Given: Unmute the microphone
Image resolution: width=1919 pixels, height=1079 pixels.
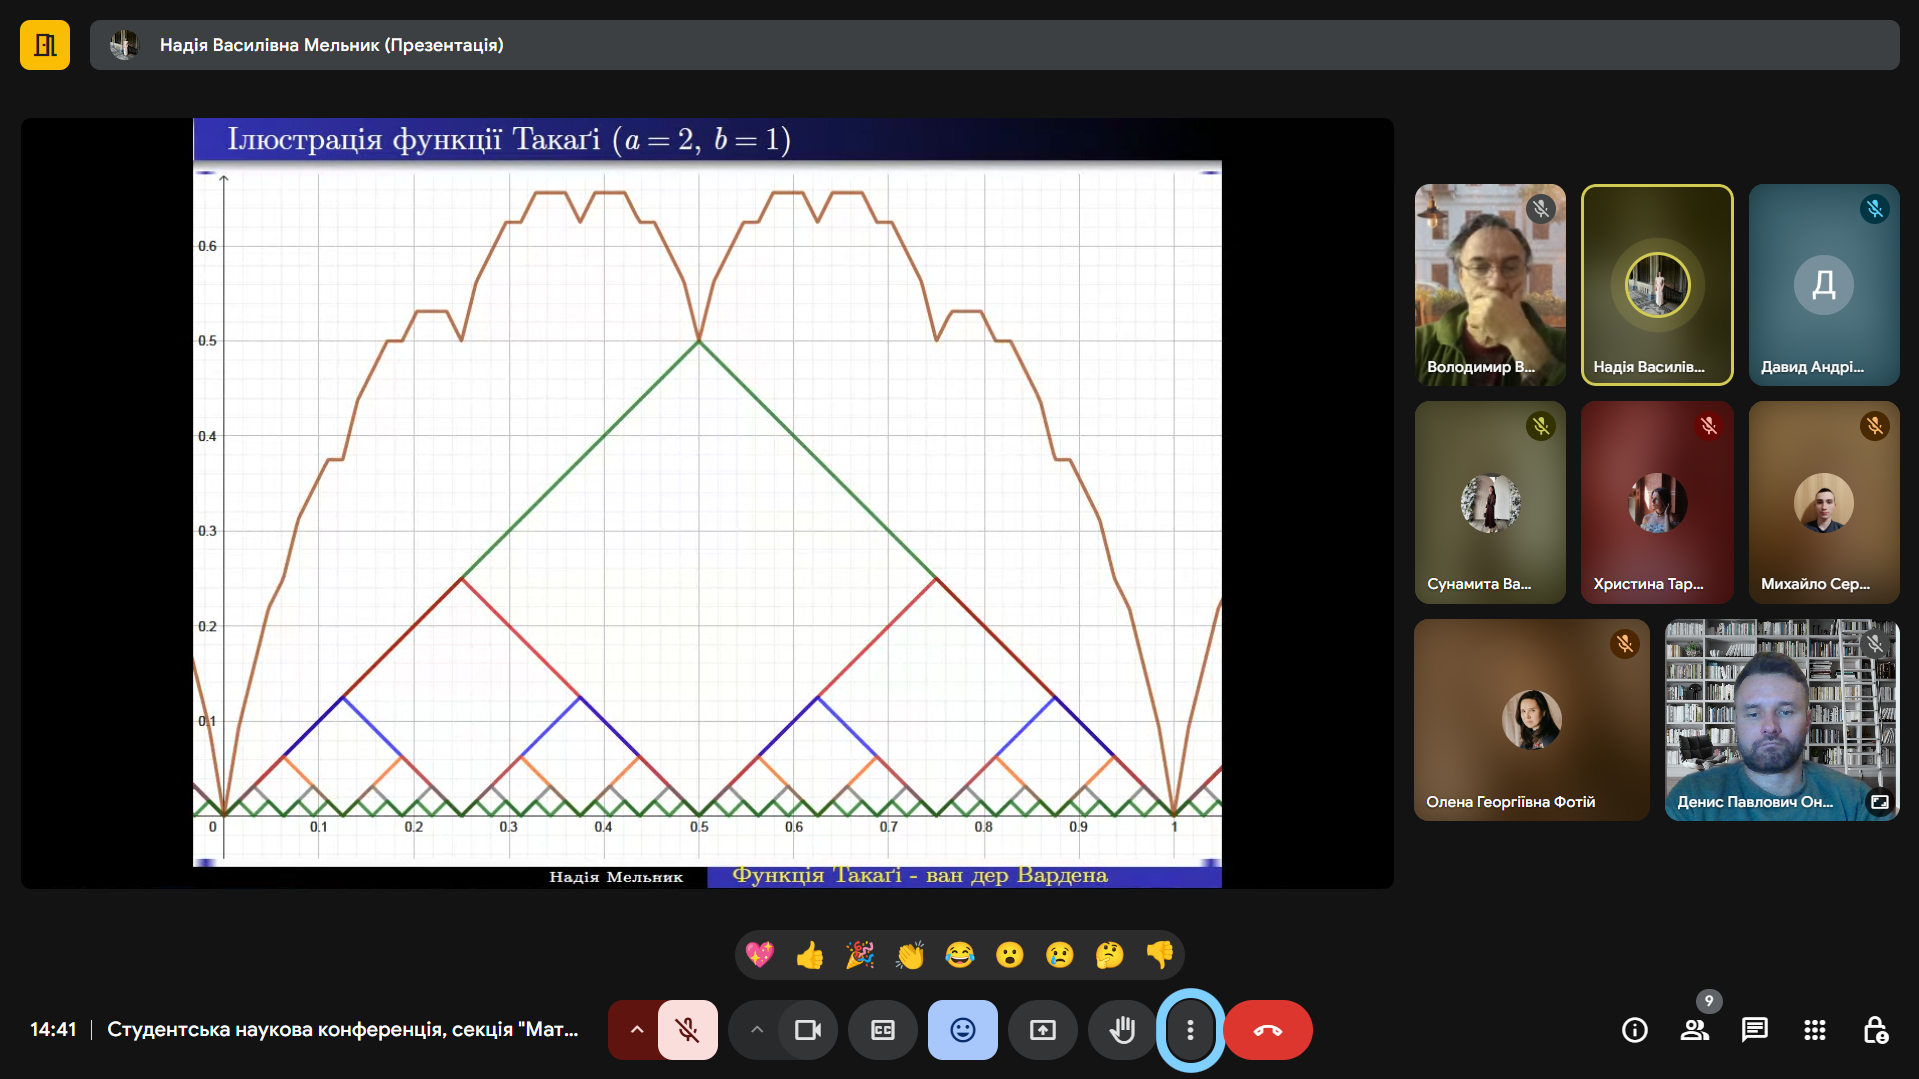Looking at the screenshot, I should click(x=688, y=1030).
